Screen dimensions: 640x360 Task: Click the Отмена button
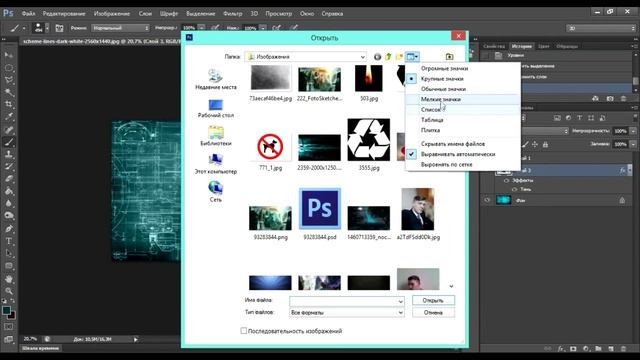433,313
